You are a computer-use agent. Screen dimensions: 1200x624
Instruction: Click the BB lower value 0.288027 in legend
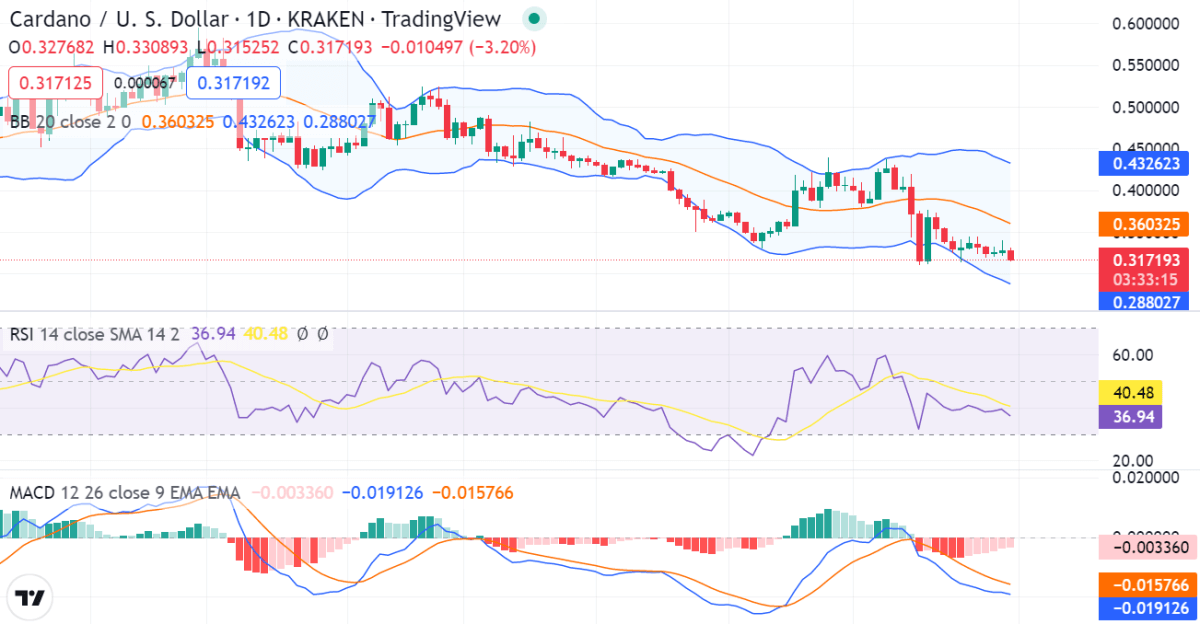340,121
